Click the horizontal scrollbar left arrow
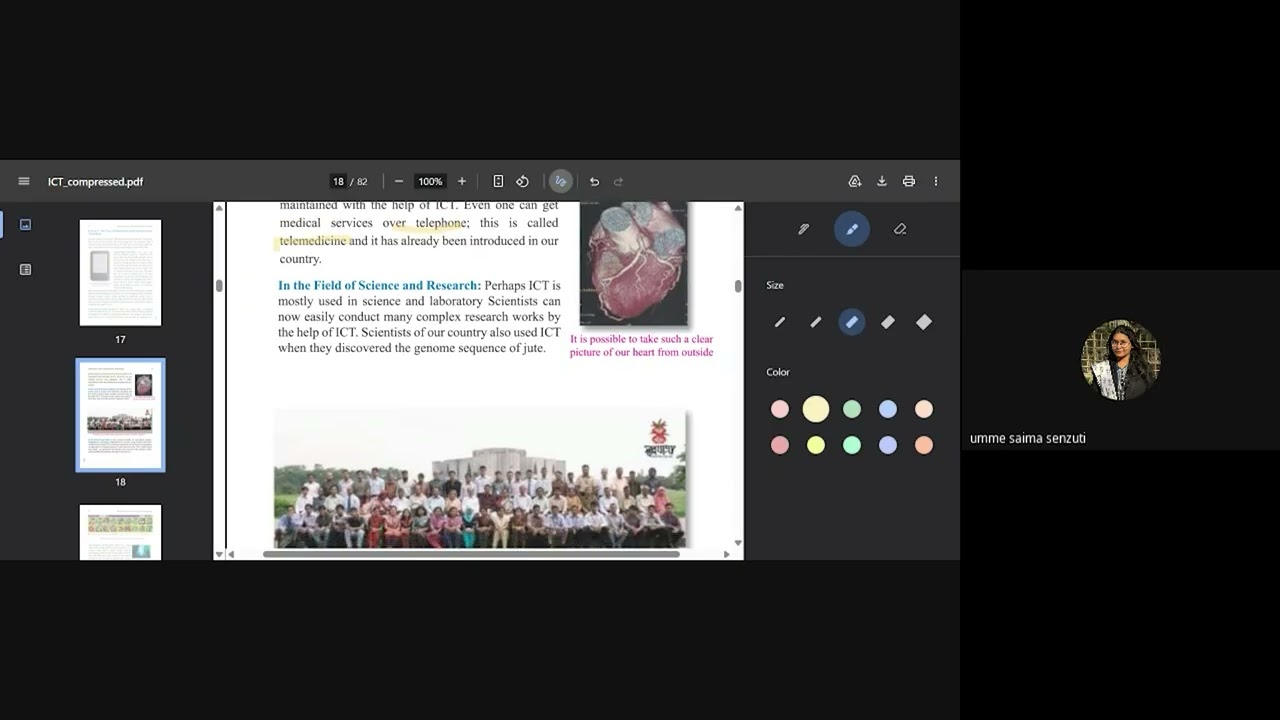This screenshot has height=720, width=1280. [x=231, y=554]
